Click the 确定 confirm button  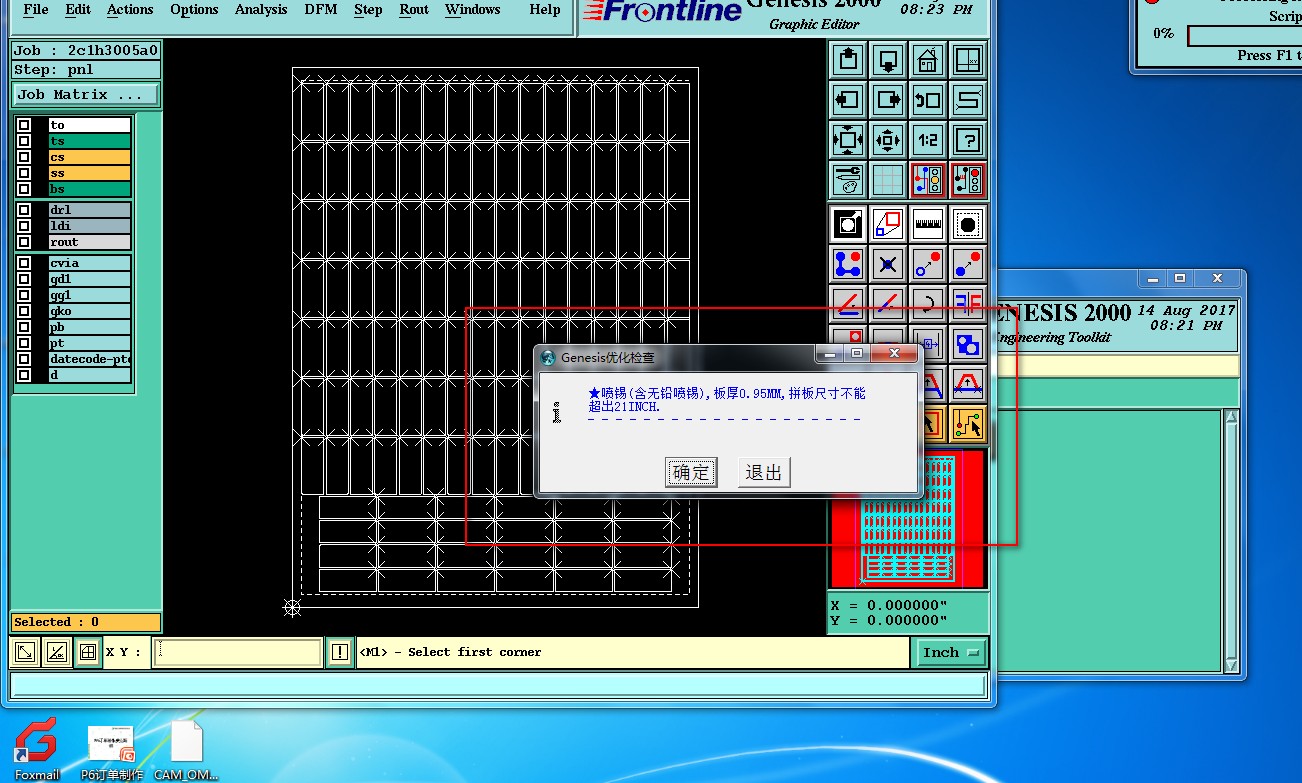(x=691, y=472)
